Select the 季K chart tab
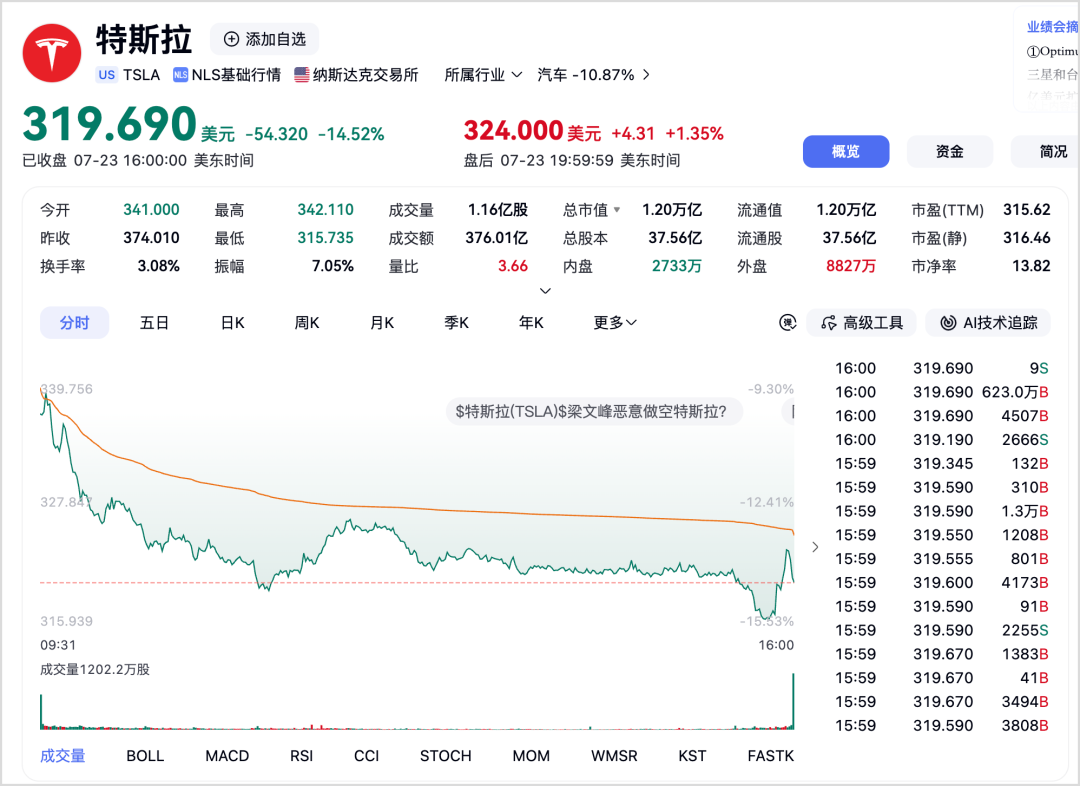The width and height of the screenshot is (1080, 786). (x=457, y=322)
